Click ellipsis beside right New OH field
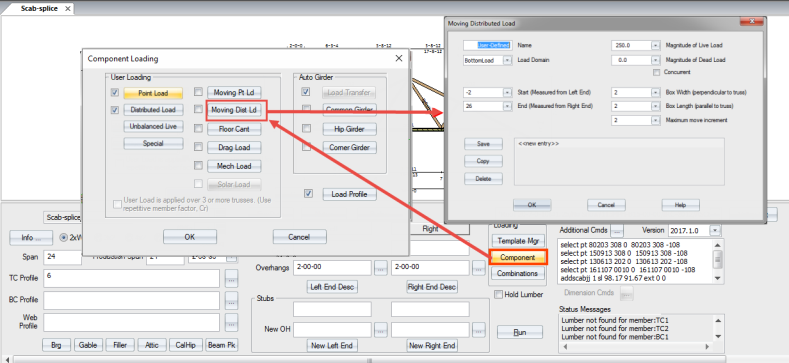Viewport: 789px width, 363px height. 479,330
